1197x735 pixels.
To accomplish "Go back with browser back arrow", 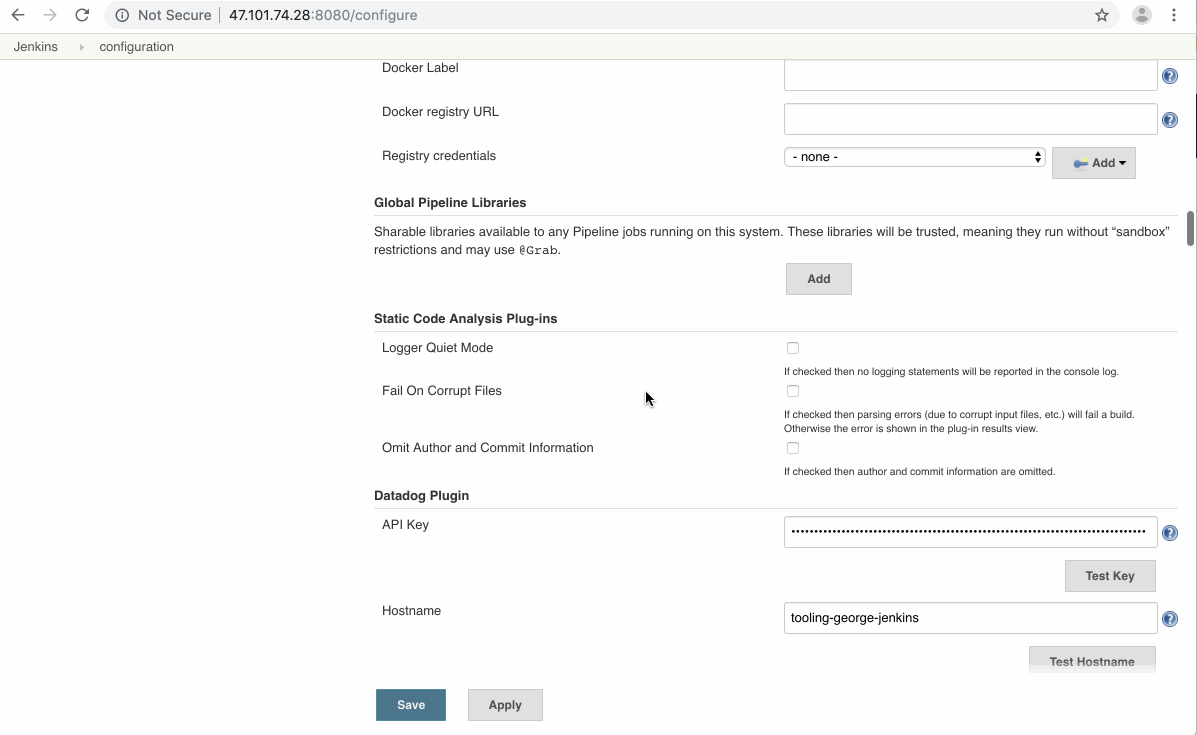I will point(18,15).
